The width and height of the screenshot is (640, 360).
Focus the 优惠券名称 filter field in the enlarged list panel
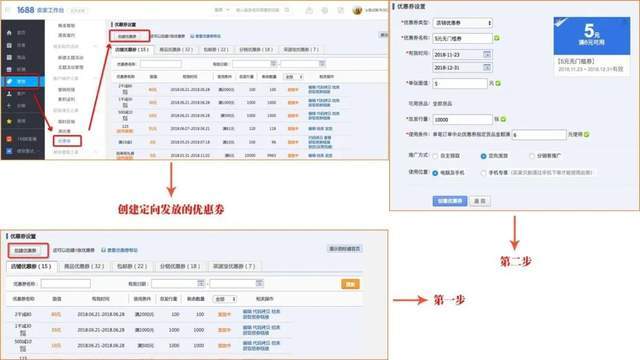coord(65,283)
